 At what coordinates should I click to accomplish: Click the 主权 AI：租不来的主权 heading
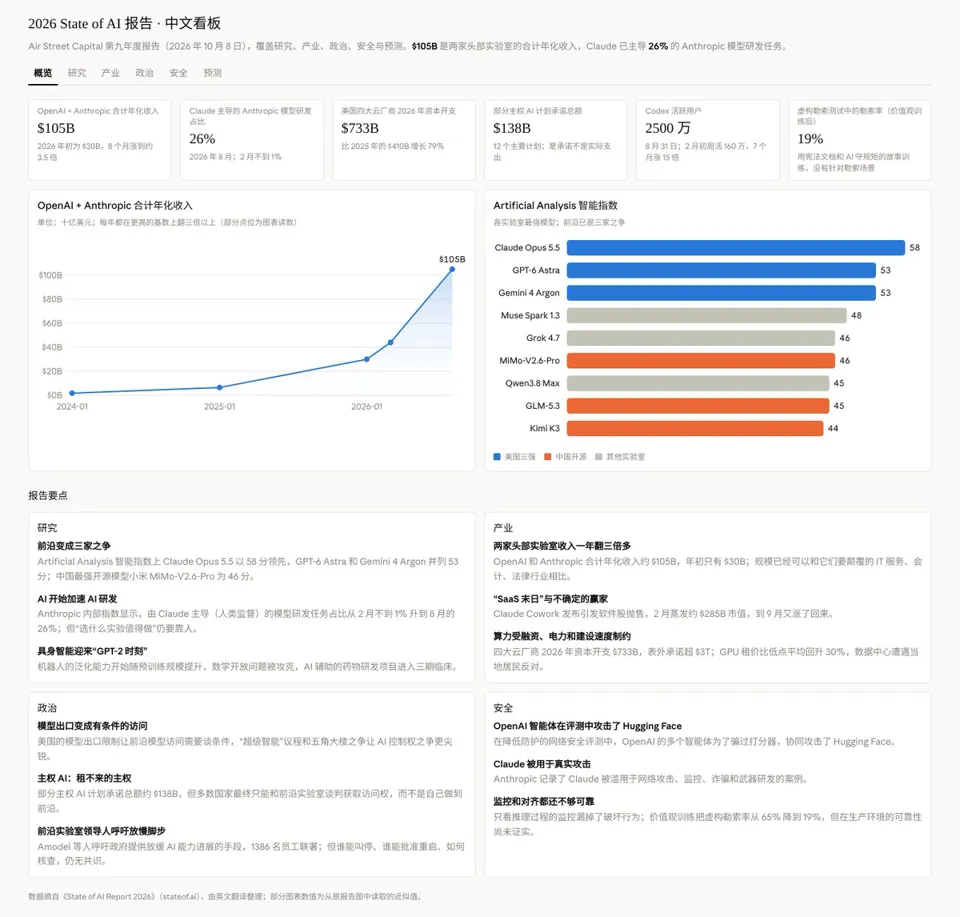tap(84, 778)
